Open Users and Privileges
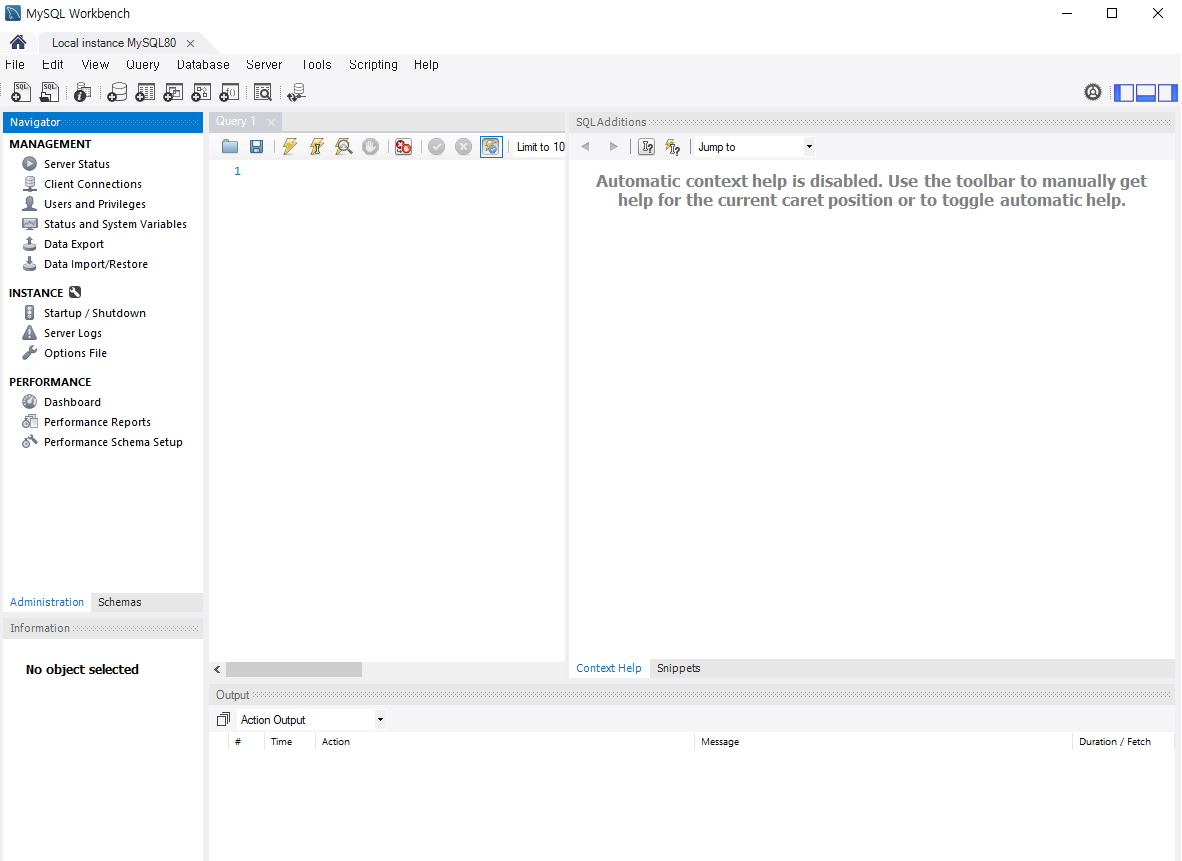This screenshot has width=1182, height=861. 95,204
